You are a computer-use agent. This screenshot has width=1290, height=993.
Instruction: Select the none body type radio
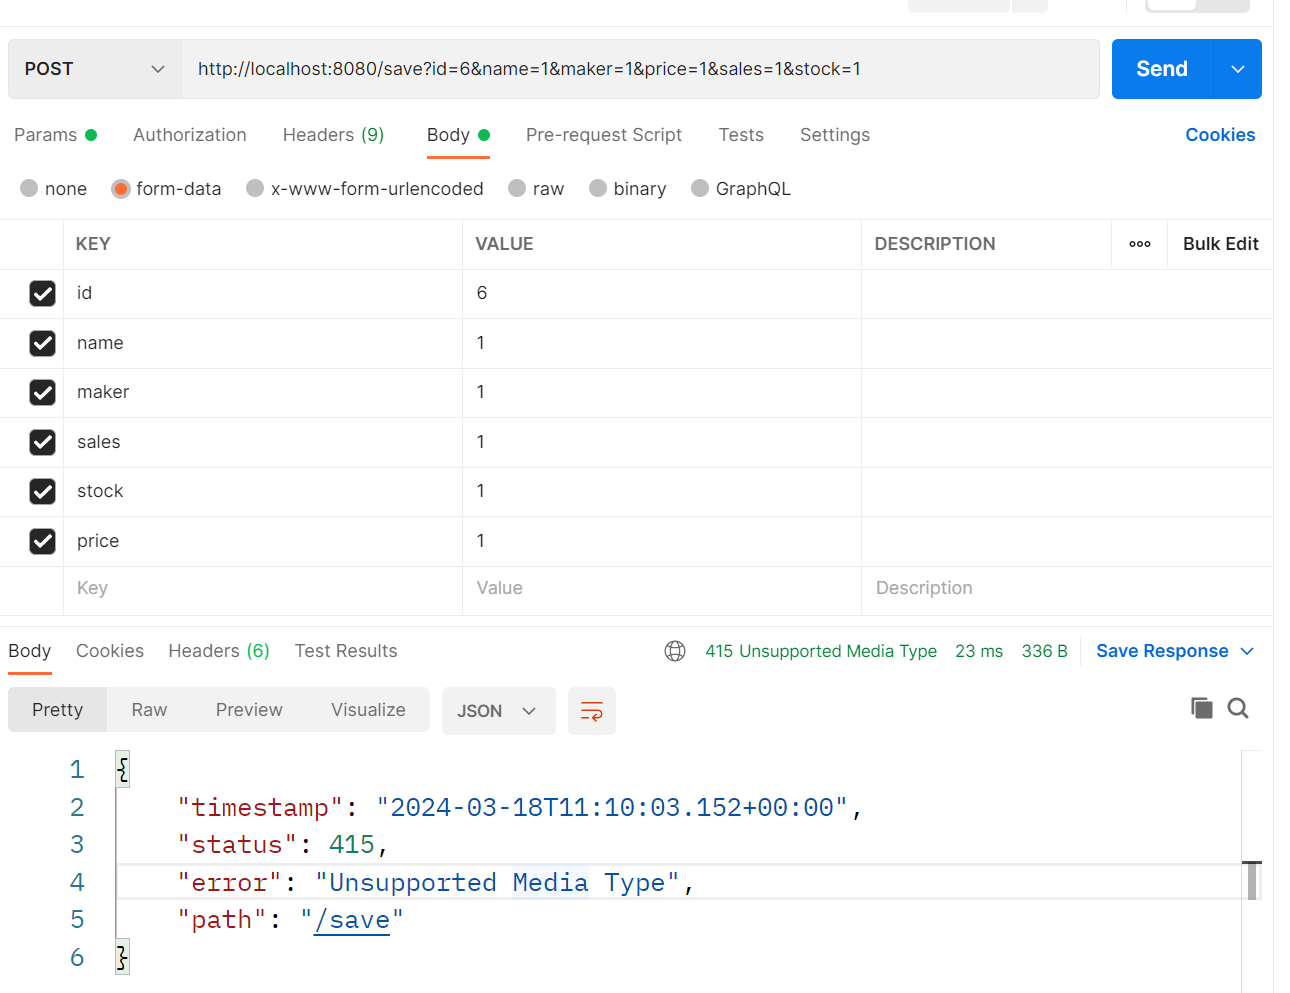coord(29,188)
